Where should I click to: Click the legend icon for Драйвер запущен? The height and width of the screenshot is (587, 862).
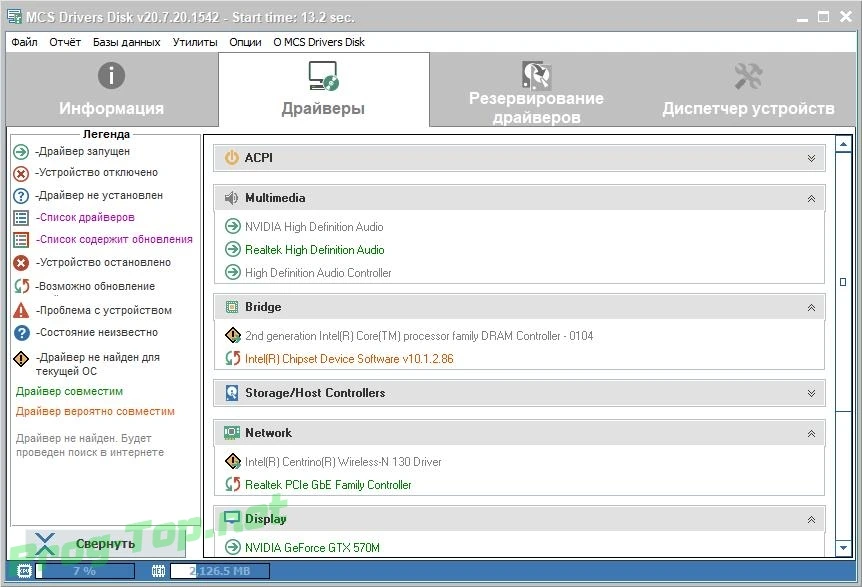[21, 151]
